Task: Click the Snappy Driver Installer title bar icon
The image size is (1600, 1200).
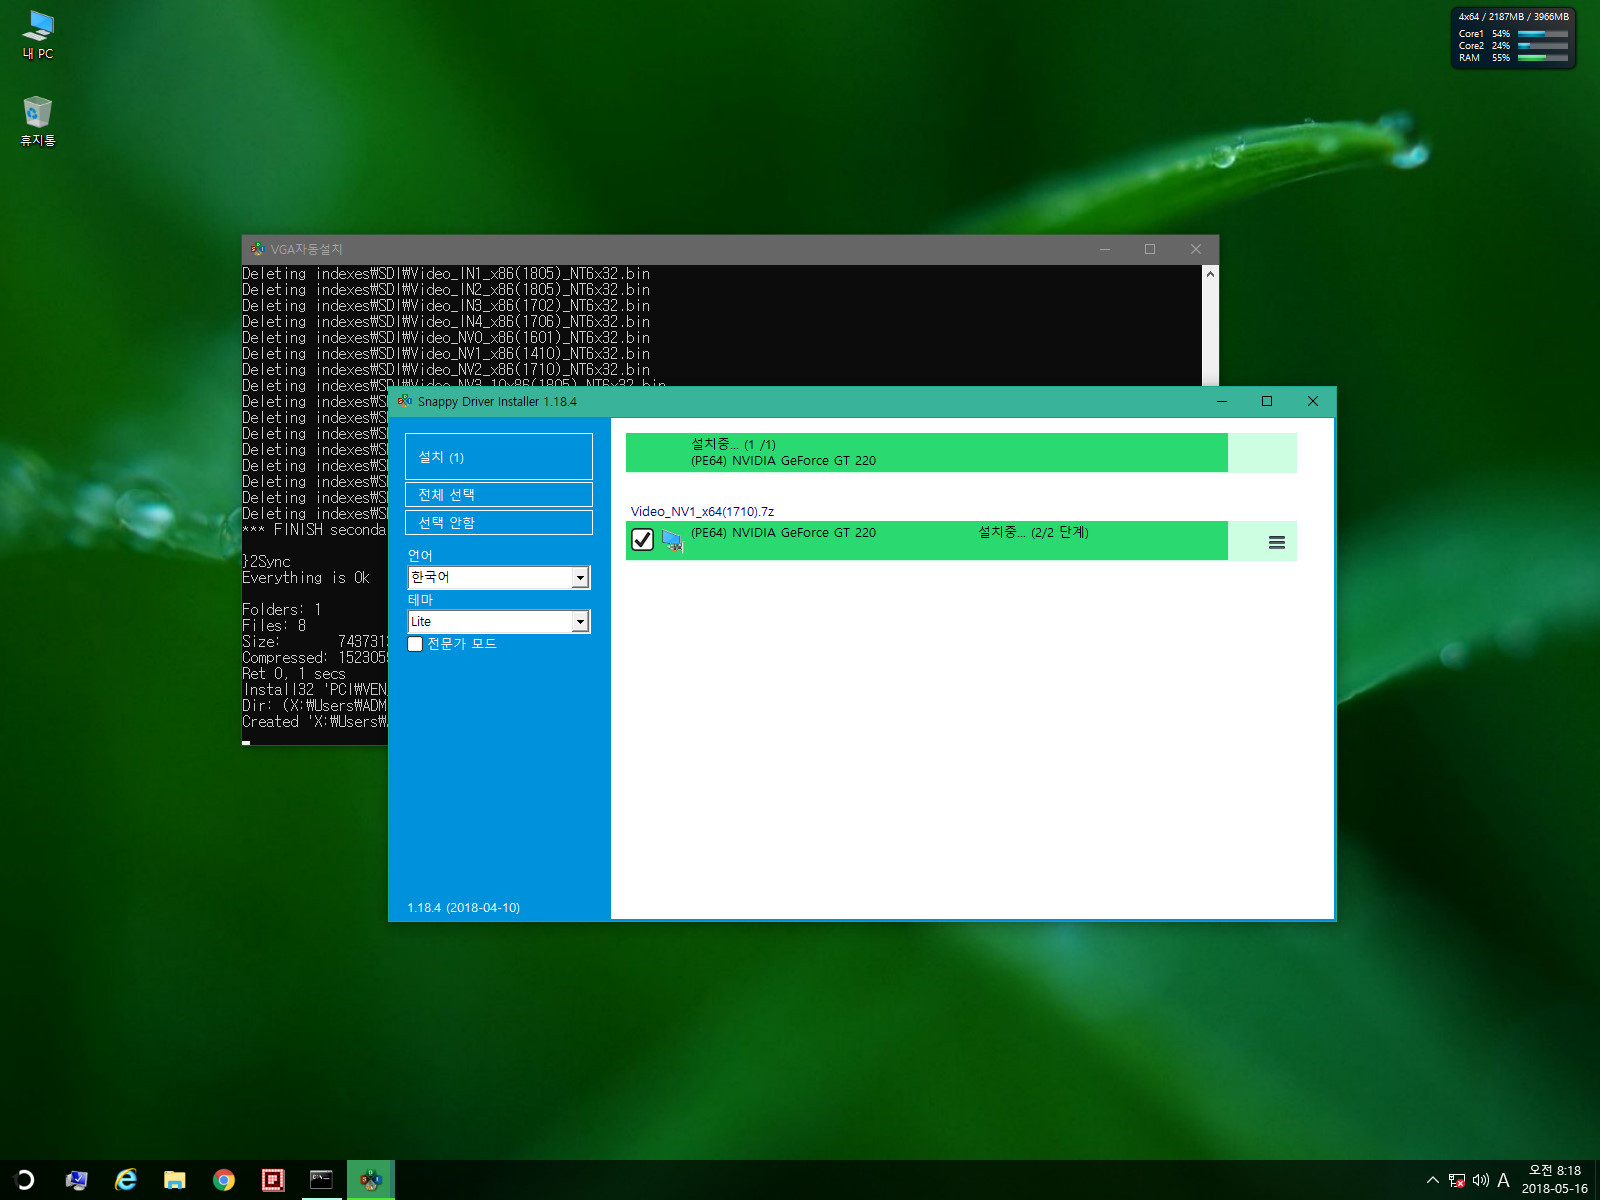Action: point(404,401)
